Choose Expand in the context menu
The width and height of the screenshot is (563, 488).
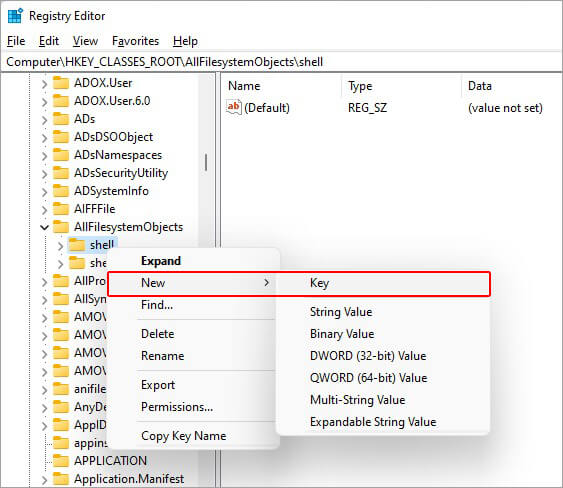coord(193,261)
